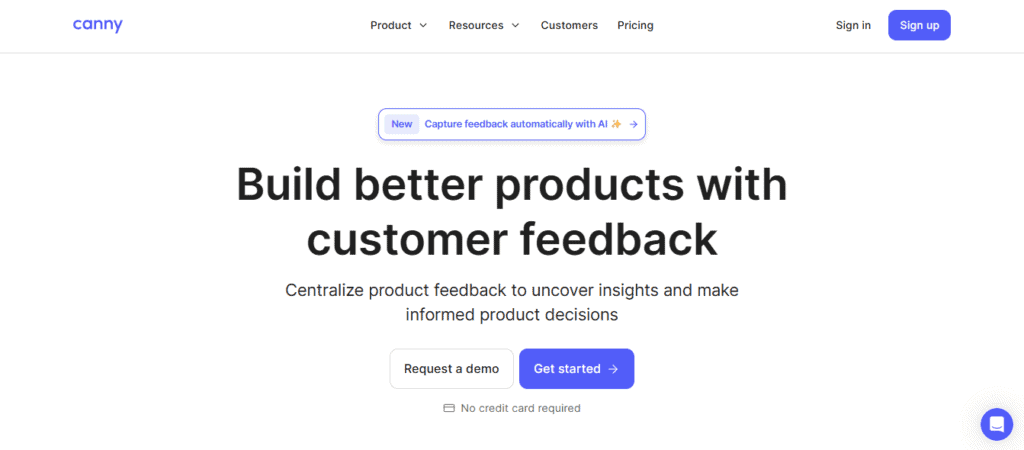The height and width of the screenshot is (450, 1024).
Task: Open the chat support widget icon
Action: 997,425
